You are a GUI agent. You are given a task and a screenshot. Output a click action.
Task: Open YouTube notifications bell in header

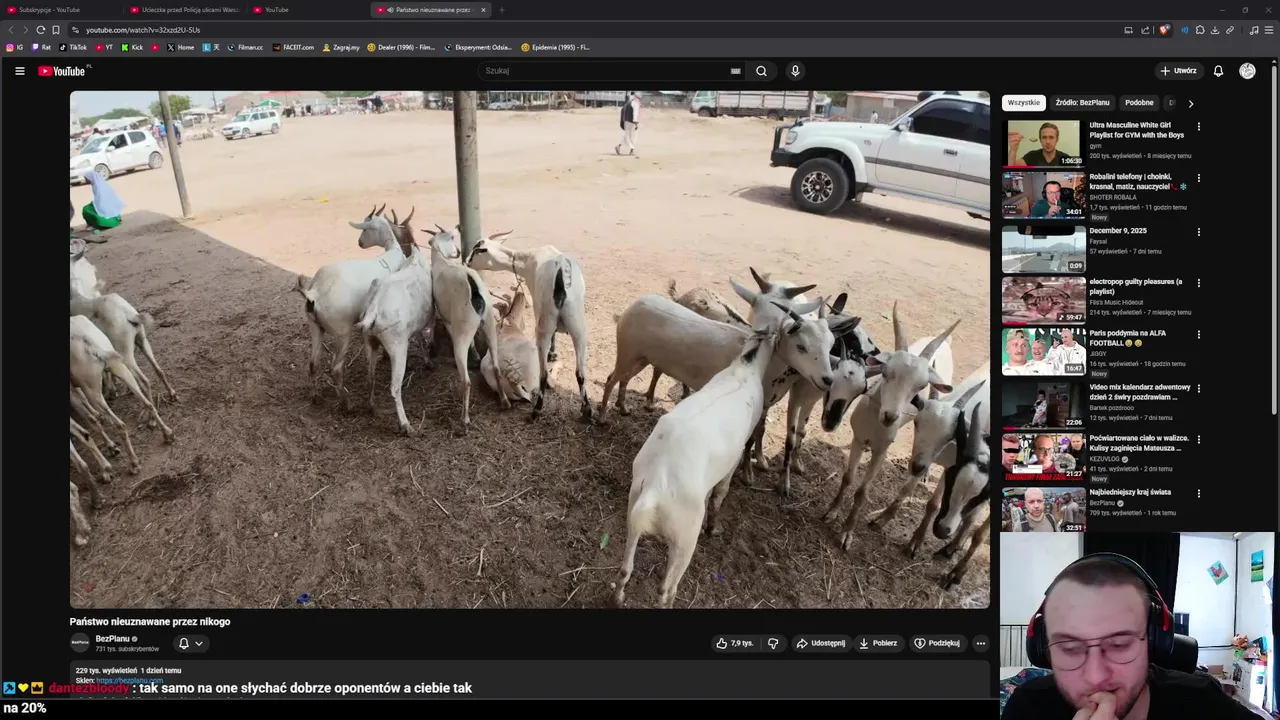point(1218,71)
